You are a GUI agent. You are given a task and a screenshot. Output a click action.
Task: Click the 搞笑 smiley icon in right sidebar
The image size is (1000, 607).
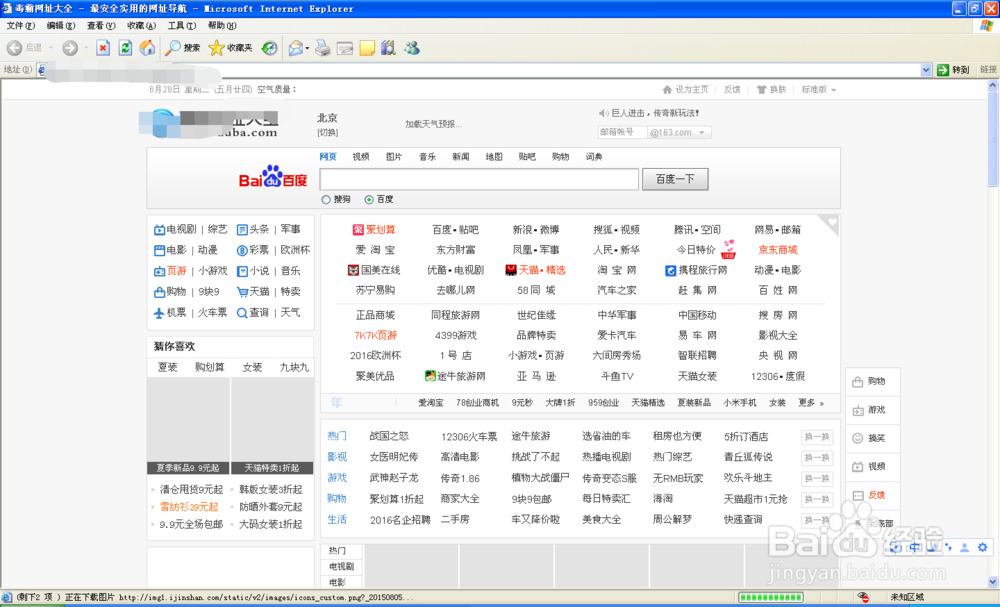[858, 438]
